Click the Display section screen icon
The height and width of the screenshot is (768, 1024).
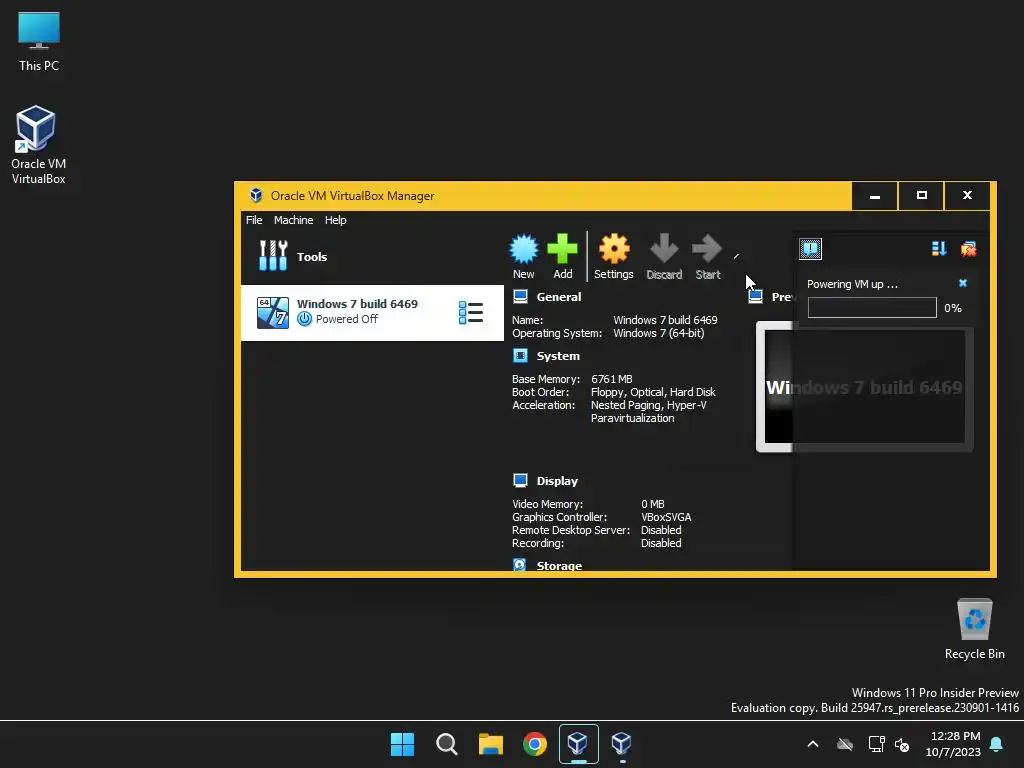pyautogui.click(x=520, y=481)
